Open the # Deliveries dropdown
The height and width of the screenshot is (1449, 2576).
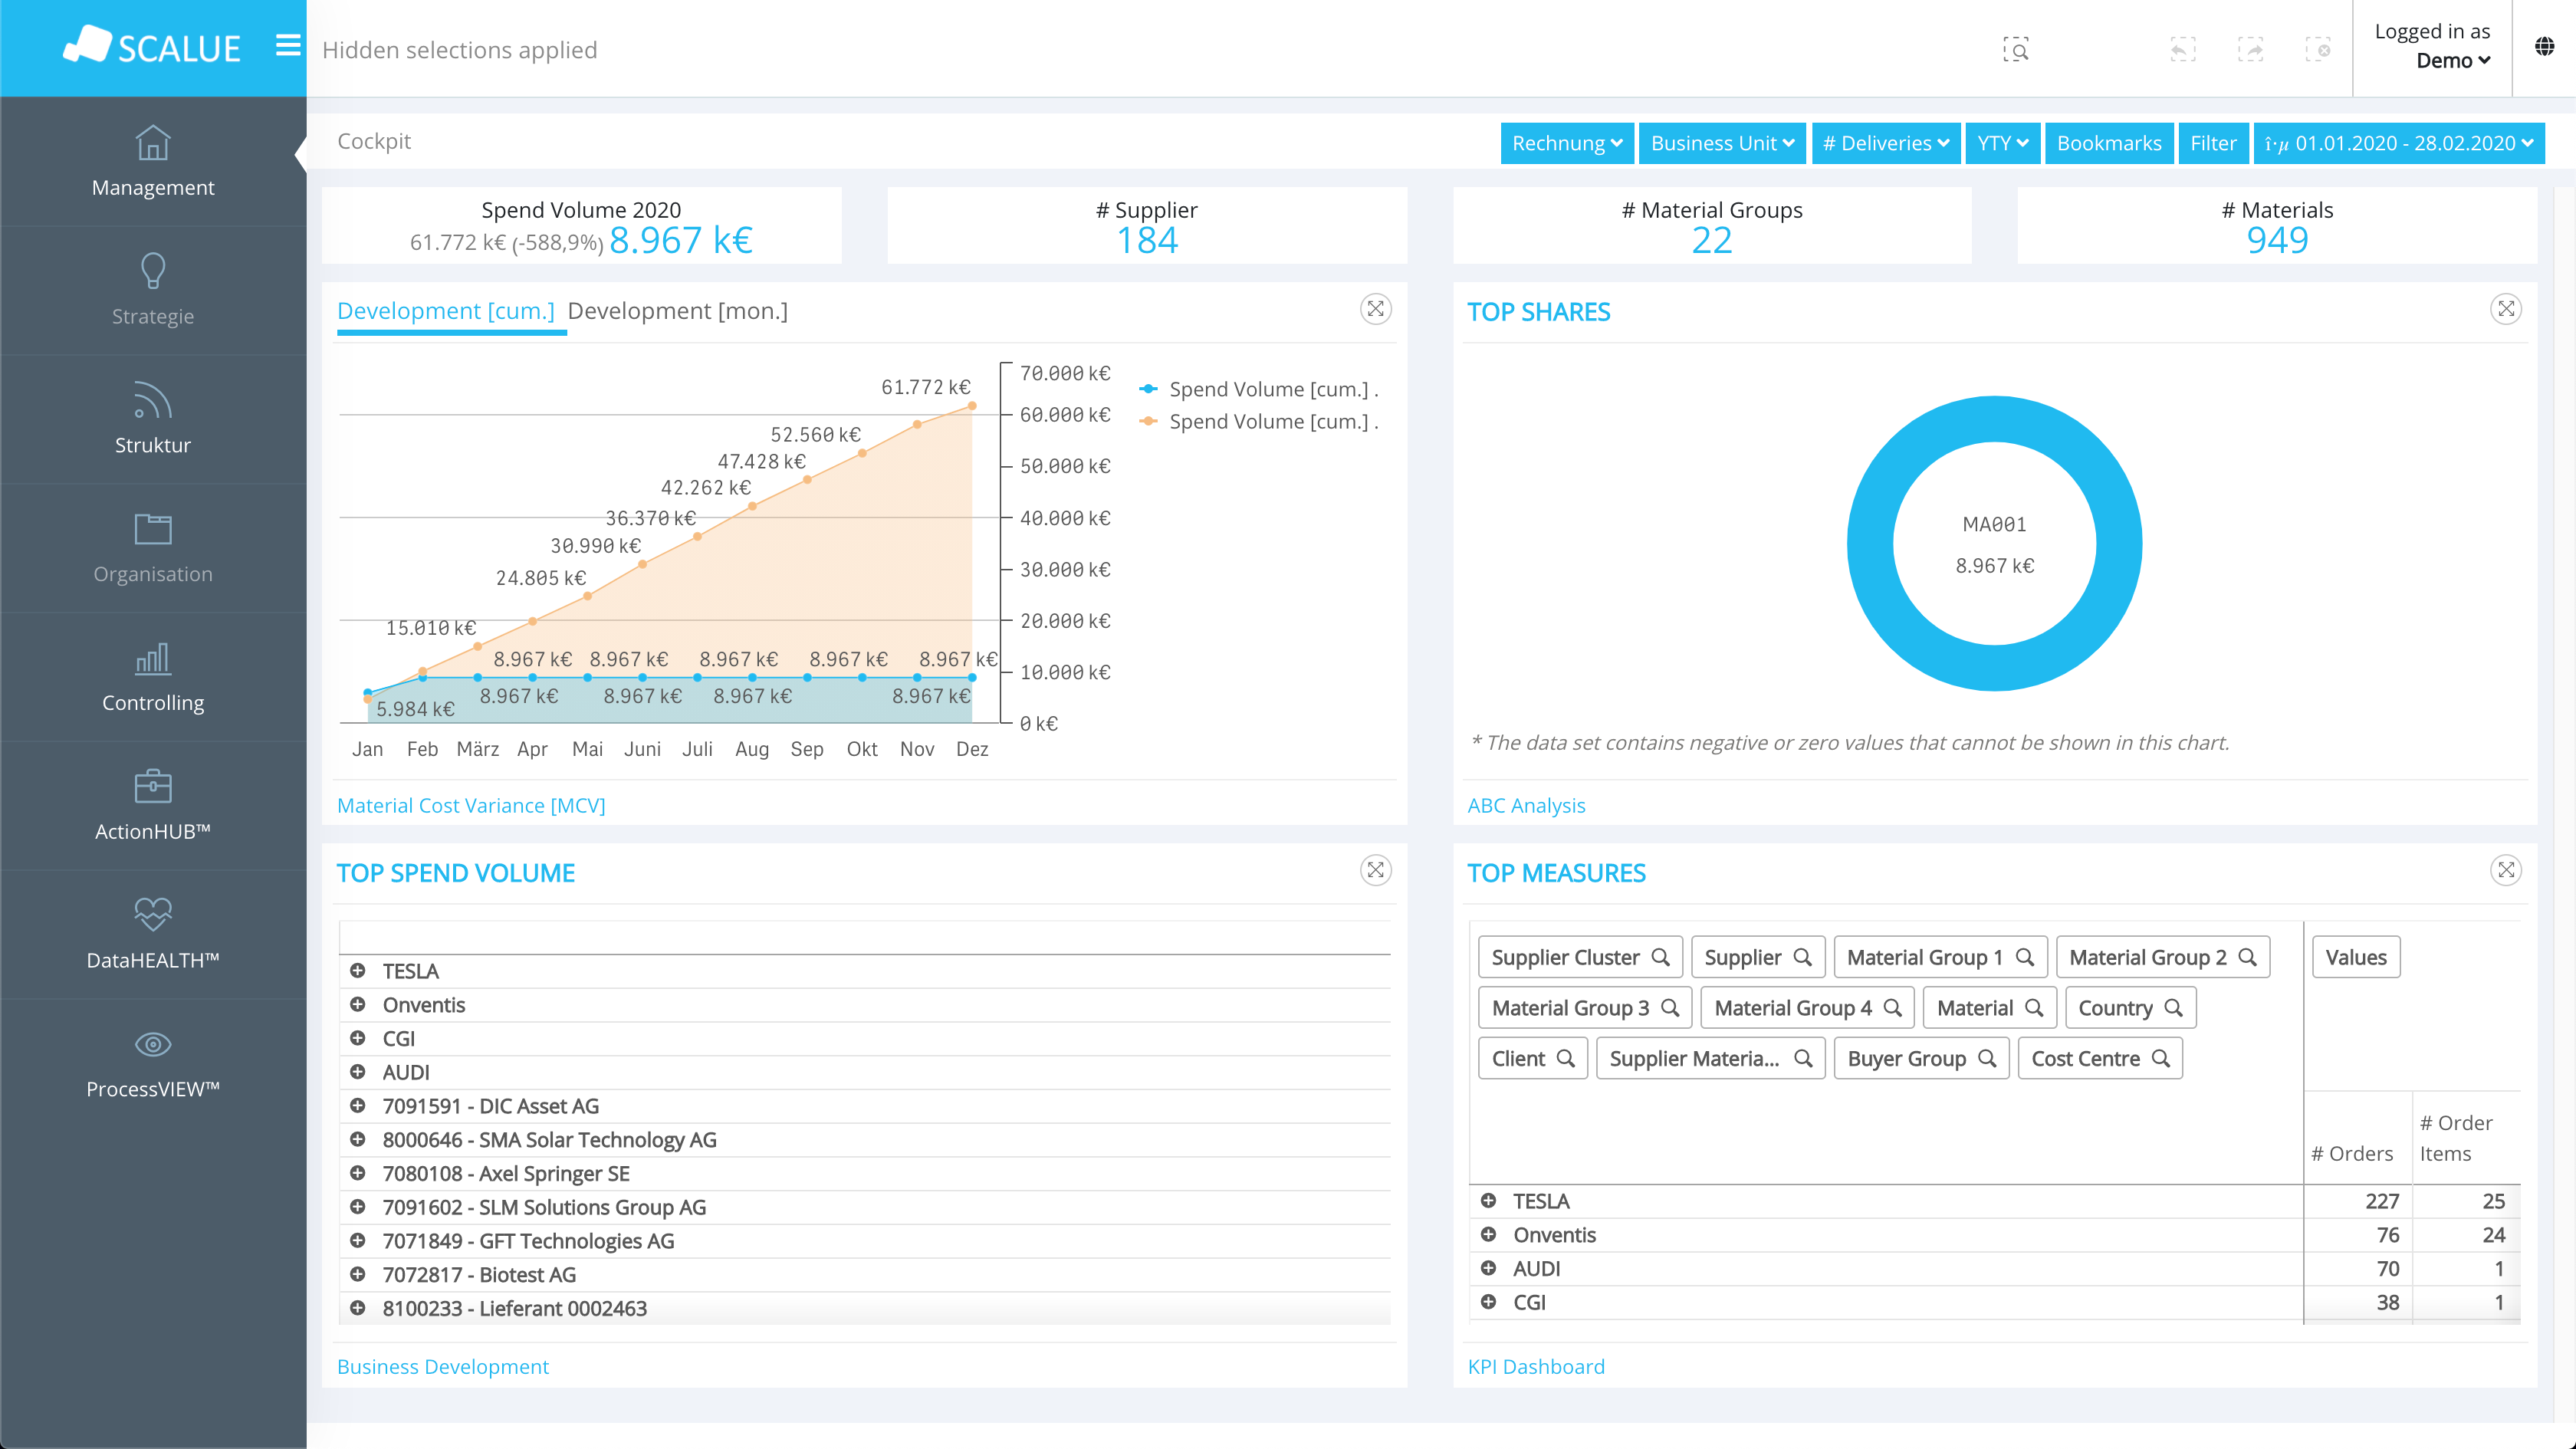click(1886, 143)
